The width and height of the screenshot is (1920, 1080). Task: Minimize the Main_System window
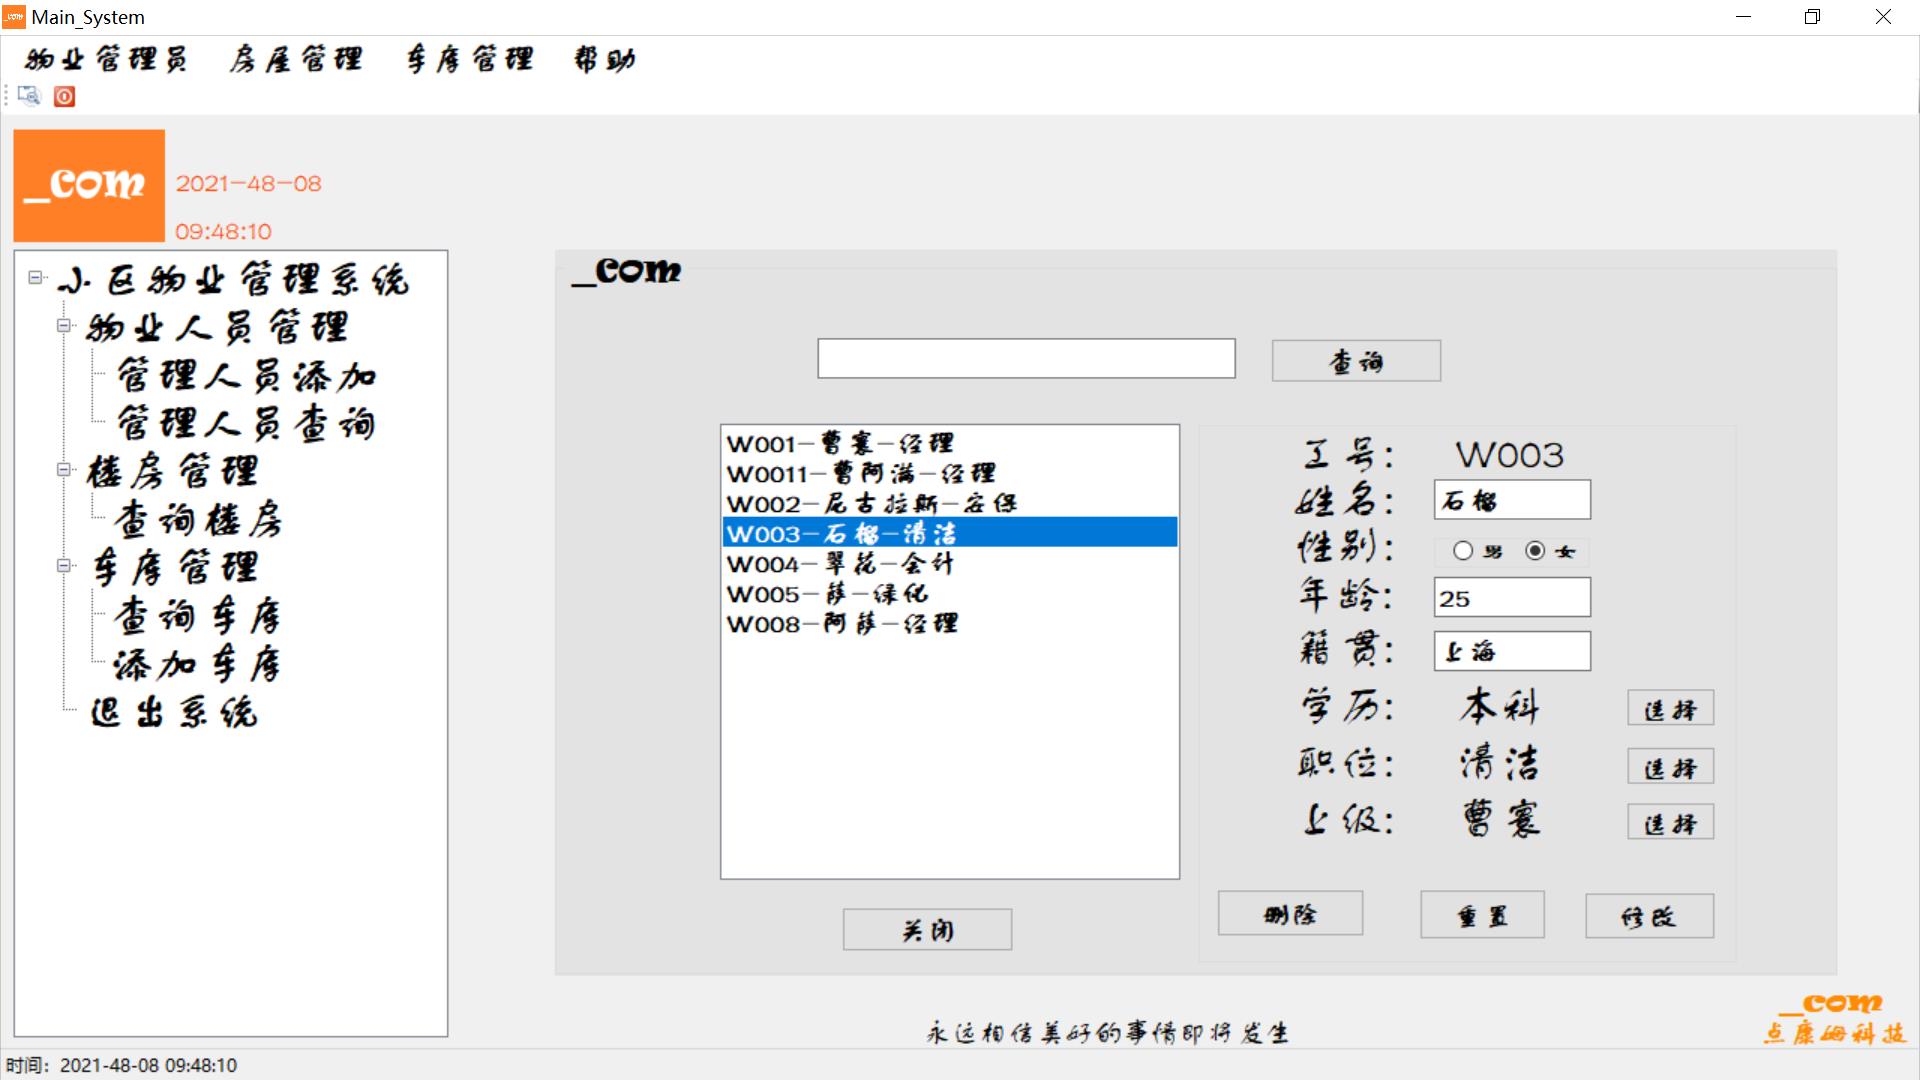1743,17
